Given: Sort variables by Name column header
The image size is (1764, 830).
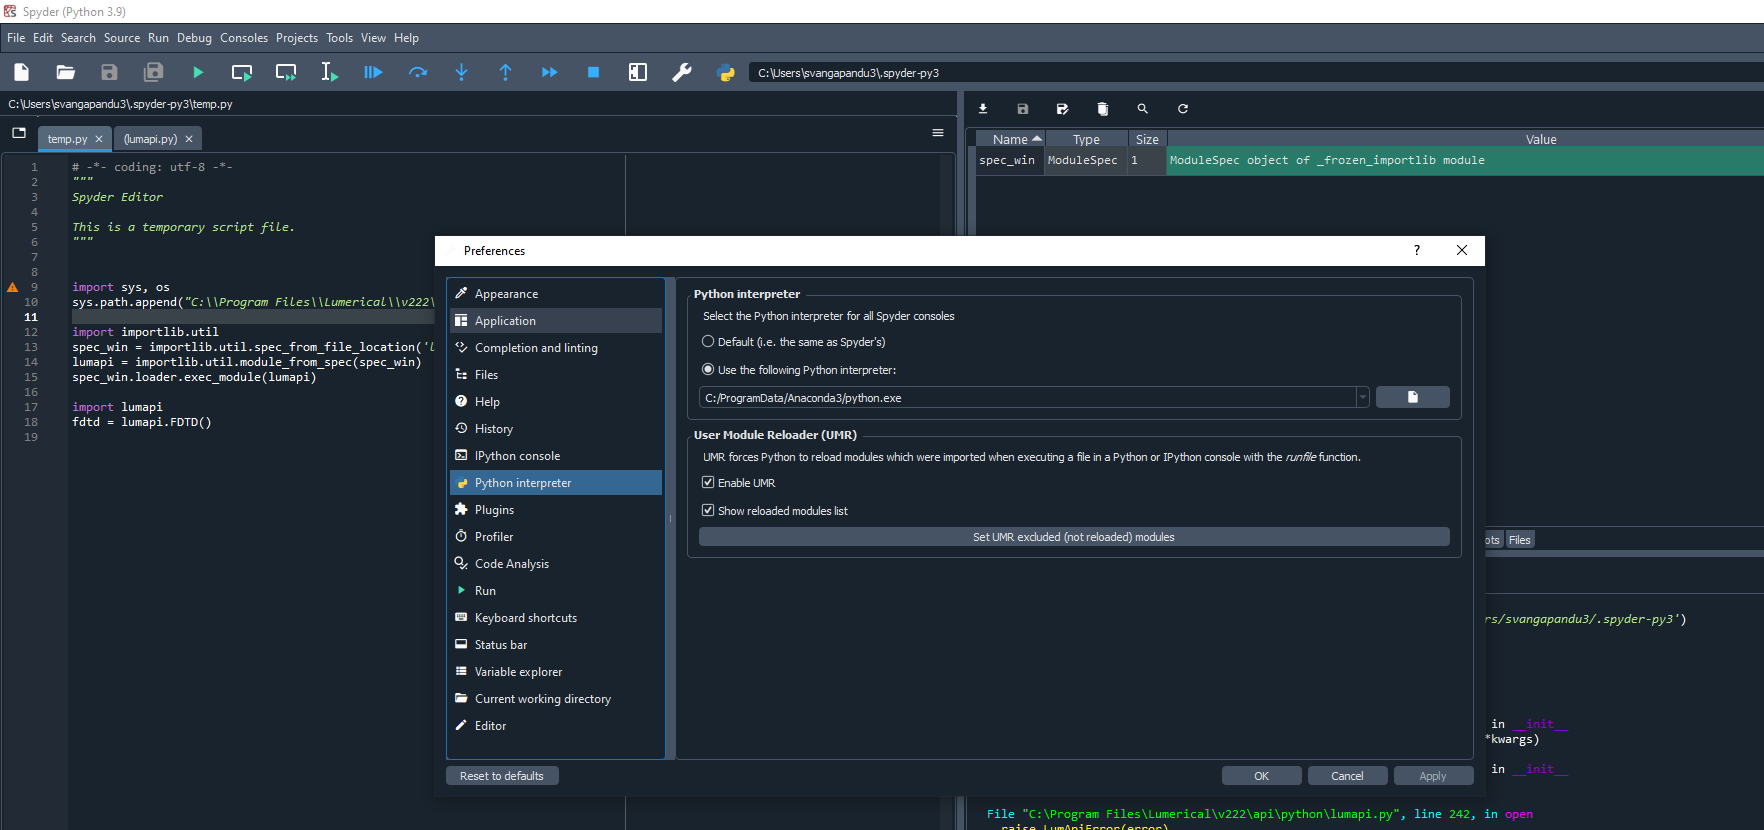Looking at the screenshot, I should [1010, 140].
